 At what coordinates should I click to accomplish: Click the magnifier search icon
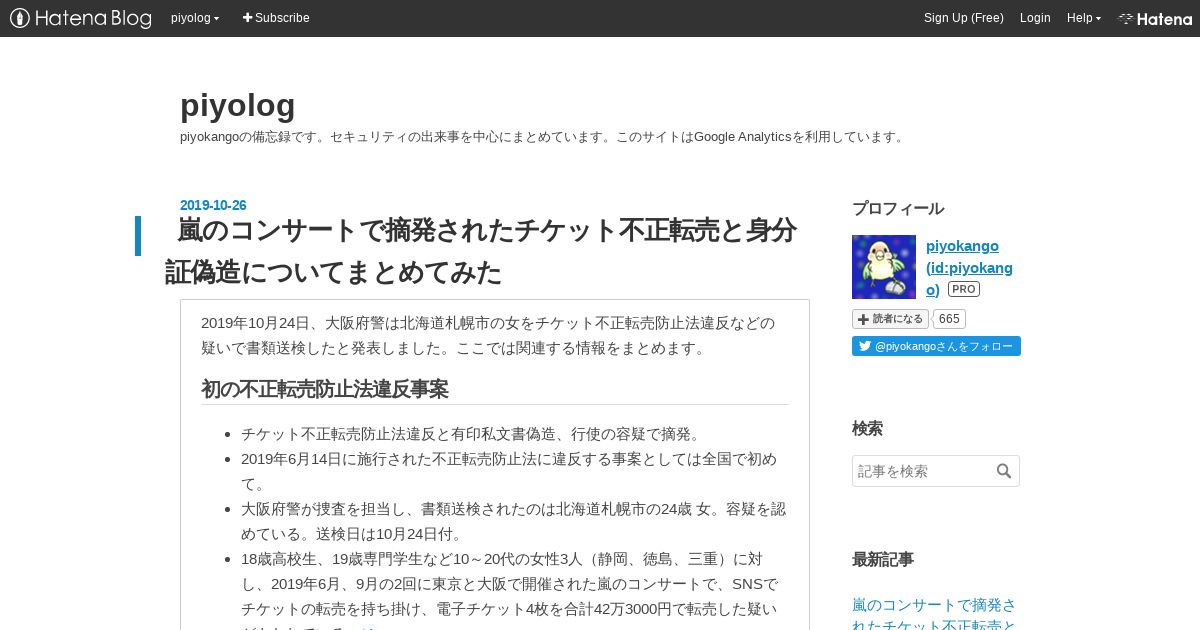click(1004, 471)
